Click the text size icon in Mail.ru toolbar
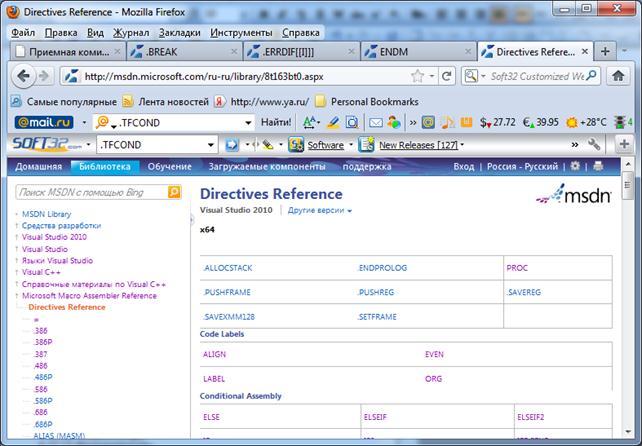642x446 pixels. [310, 122]
